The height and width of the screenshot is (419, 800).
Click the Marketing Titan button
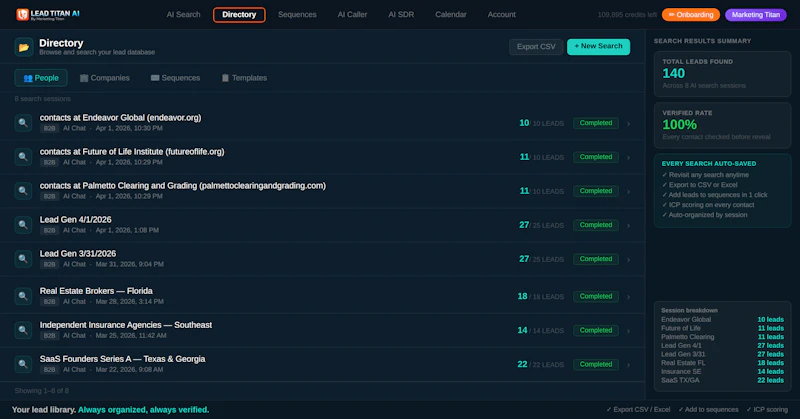click(x=756, y=15)
